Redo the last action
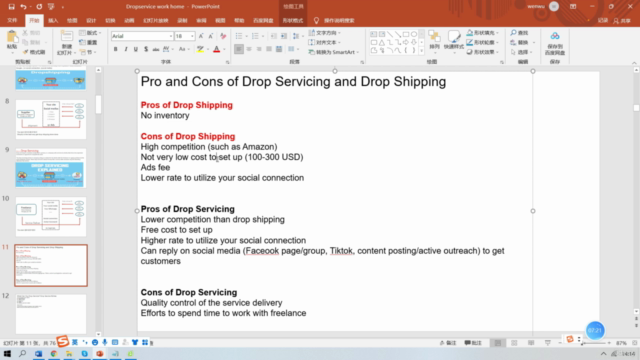The height and width of the screenshot is (360, 640). coord(39,7)
